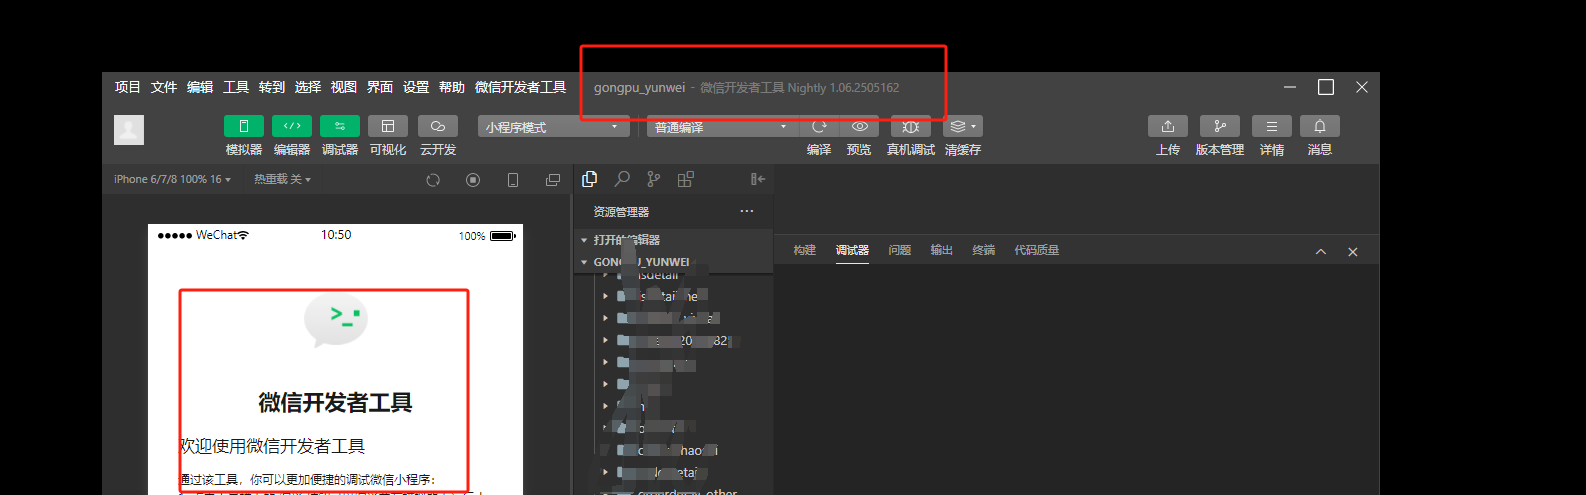This screenshot has width=1586, height=495.
Task: Open the 设置 menu
Action: (416, 88)
